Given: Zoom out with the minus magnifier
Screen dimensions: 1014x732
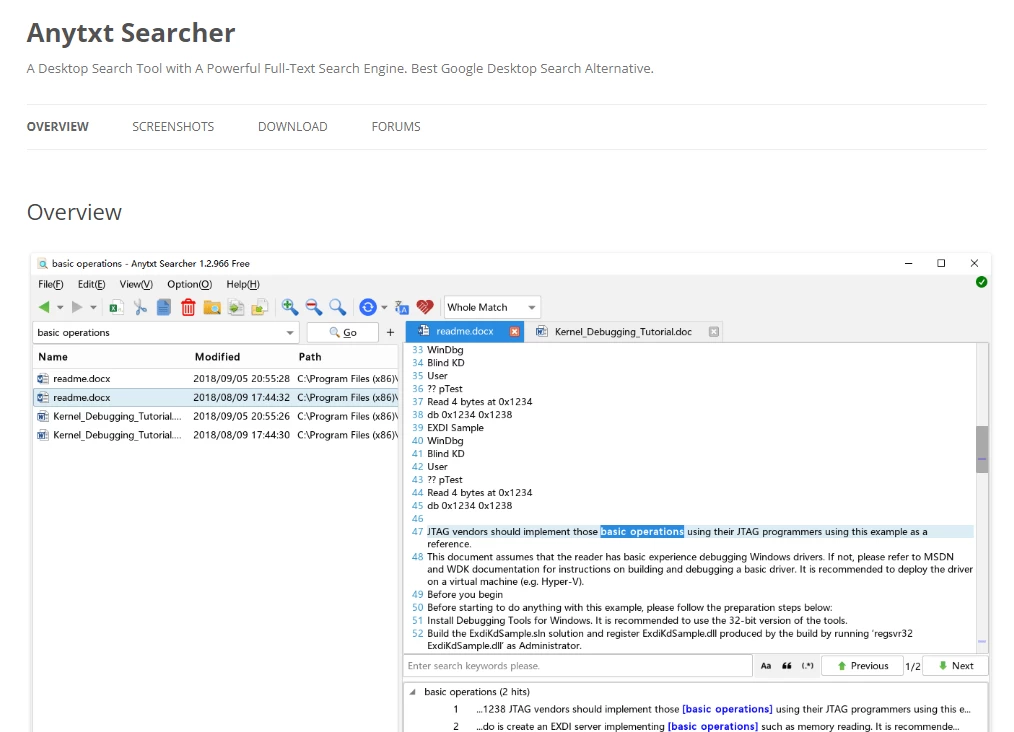Looking at the screenshot, I should point(314,307).
